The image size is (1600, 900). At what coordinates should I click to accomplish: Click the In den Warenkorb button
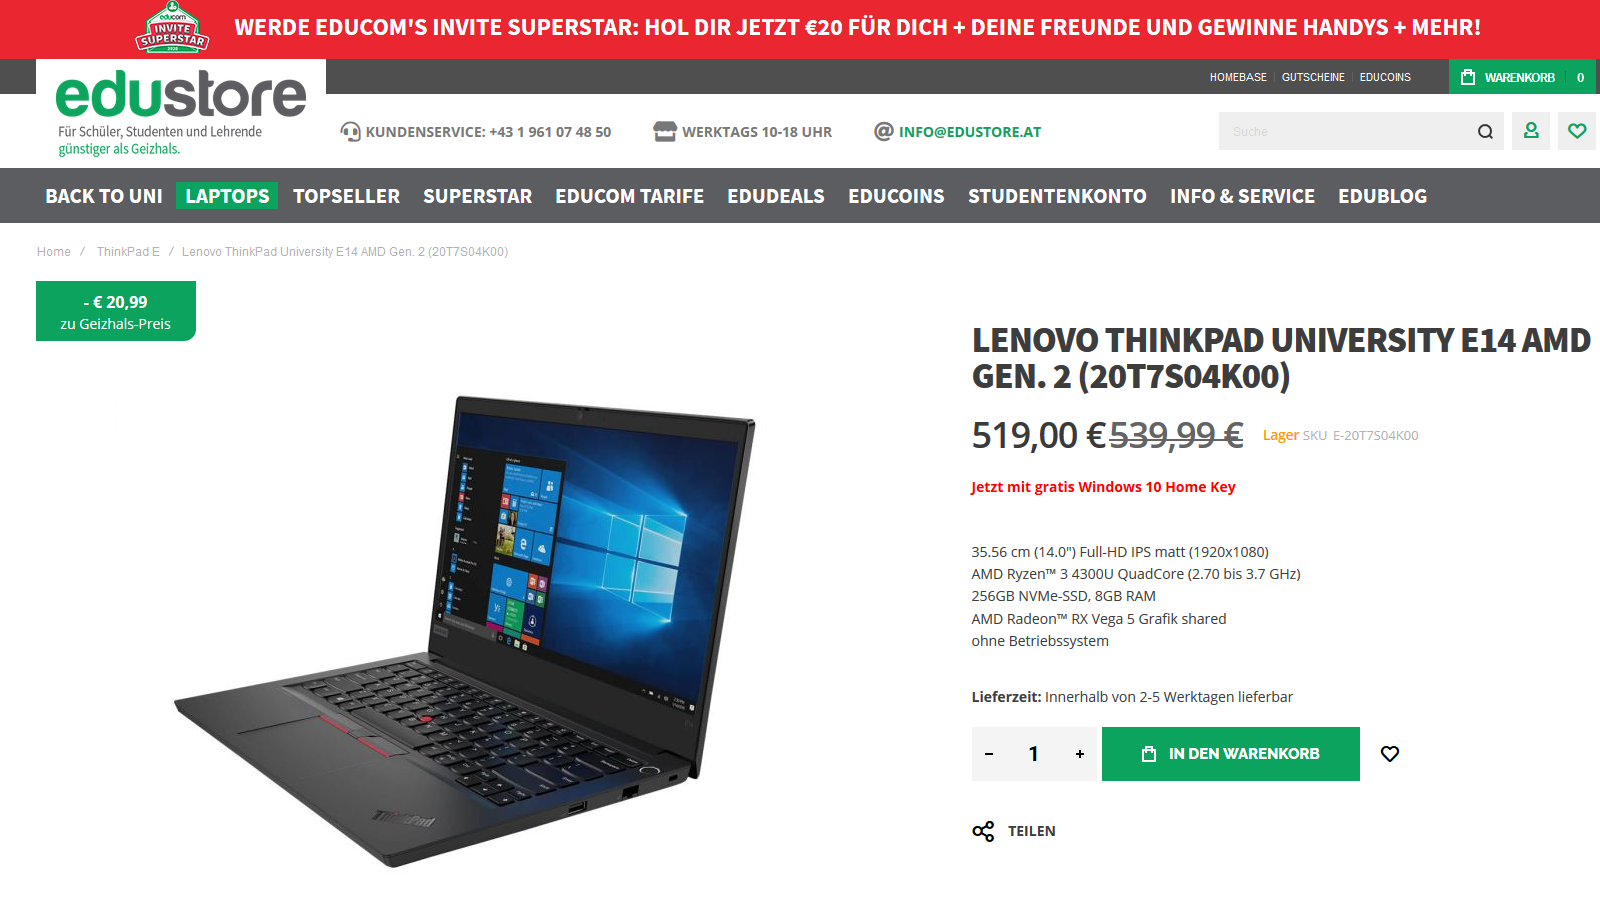coord(1231,754)
